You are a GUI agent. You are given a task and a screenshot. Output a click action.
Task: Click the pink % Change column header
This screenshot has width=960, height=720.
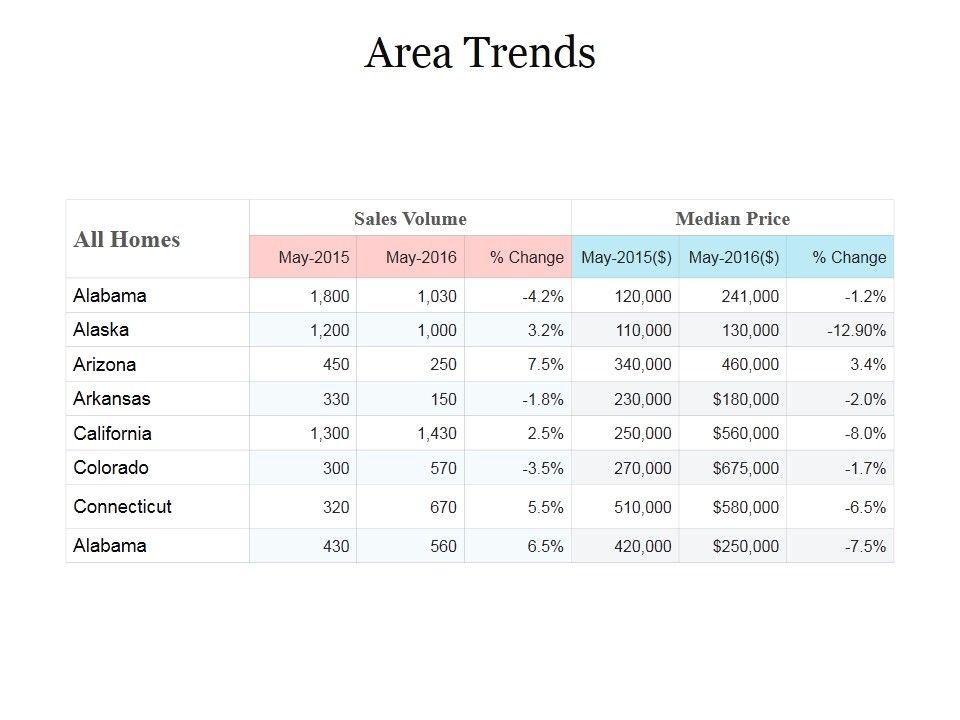pos(518,257)
